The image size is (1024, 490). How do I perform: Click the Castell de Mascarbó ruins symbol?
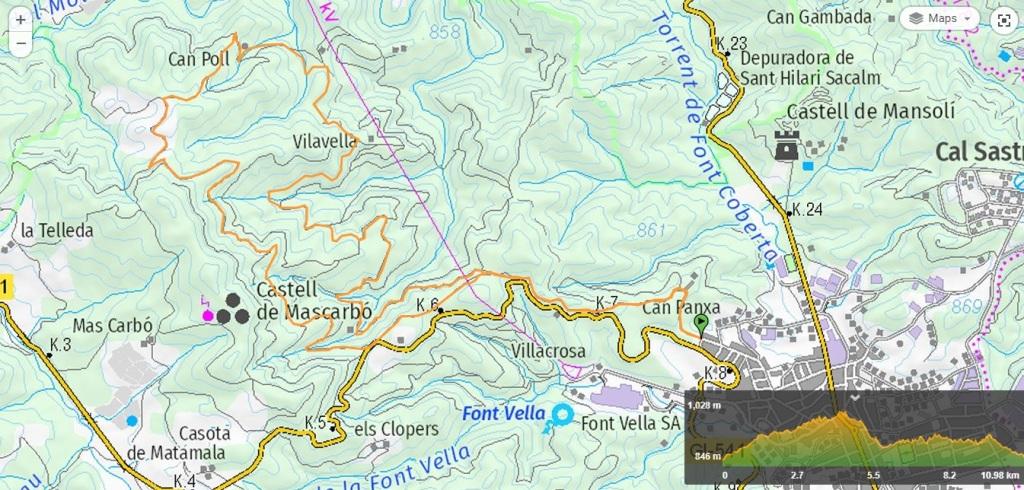click(232, 309)
